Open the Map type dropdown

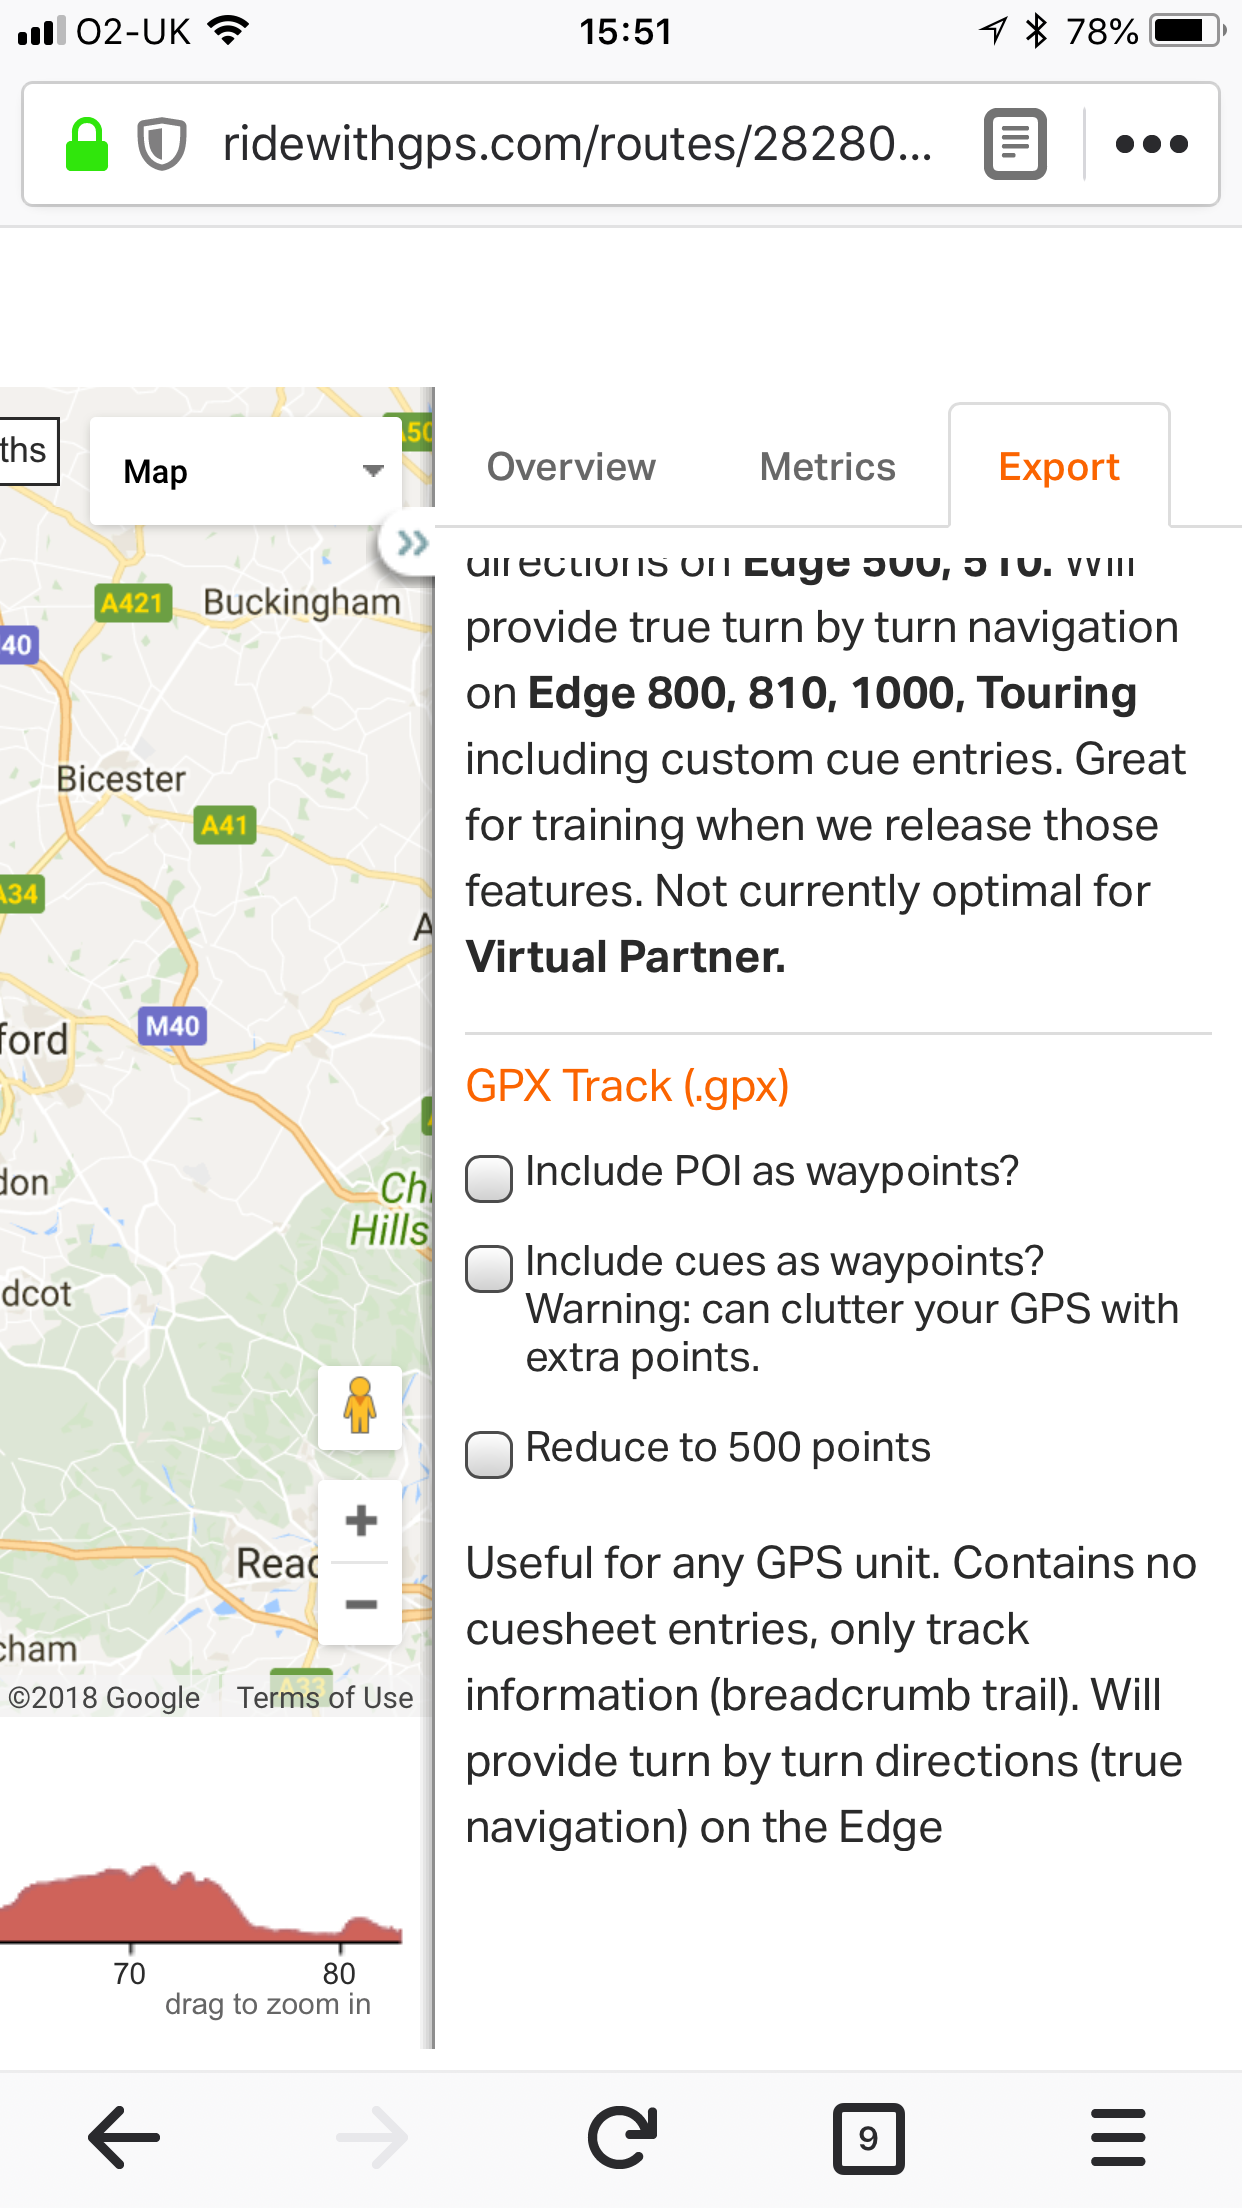245,469
